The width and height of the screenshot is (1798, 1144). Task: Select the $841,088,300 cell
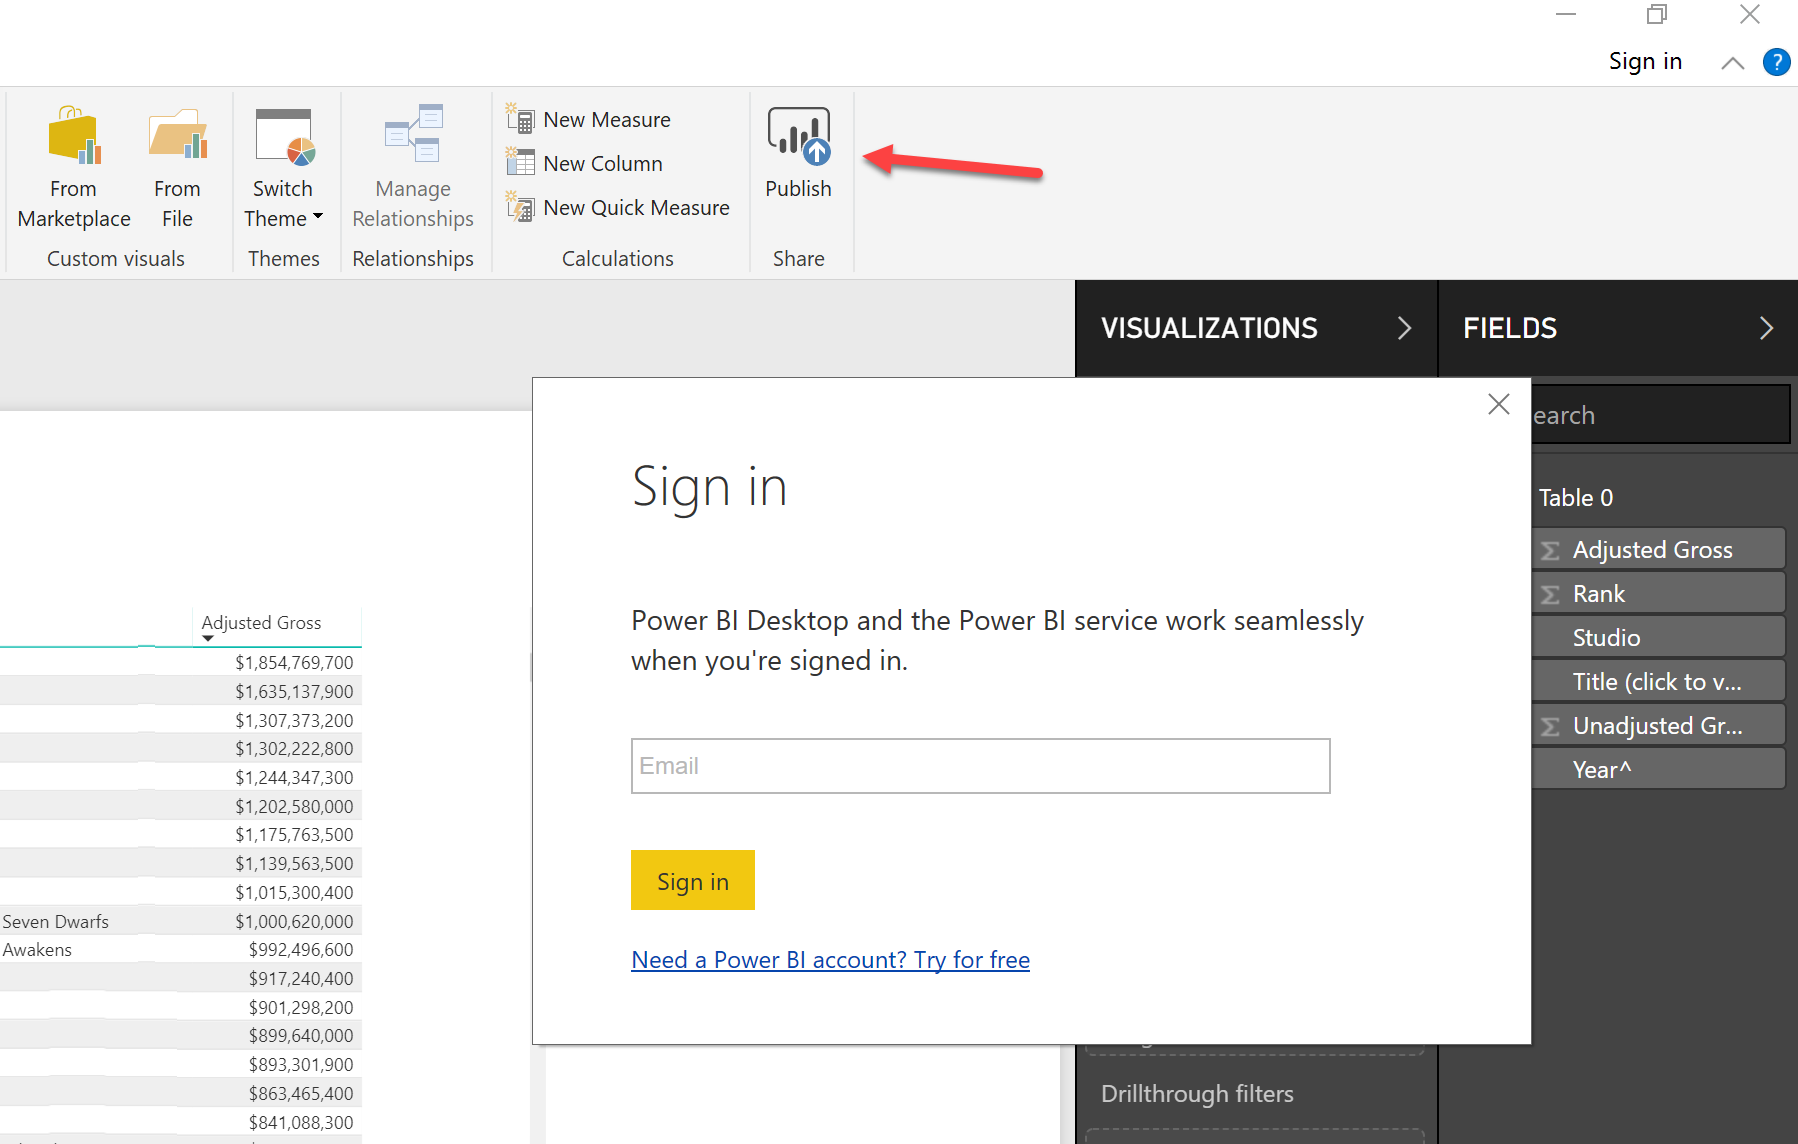[x=301, y=1123]
